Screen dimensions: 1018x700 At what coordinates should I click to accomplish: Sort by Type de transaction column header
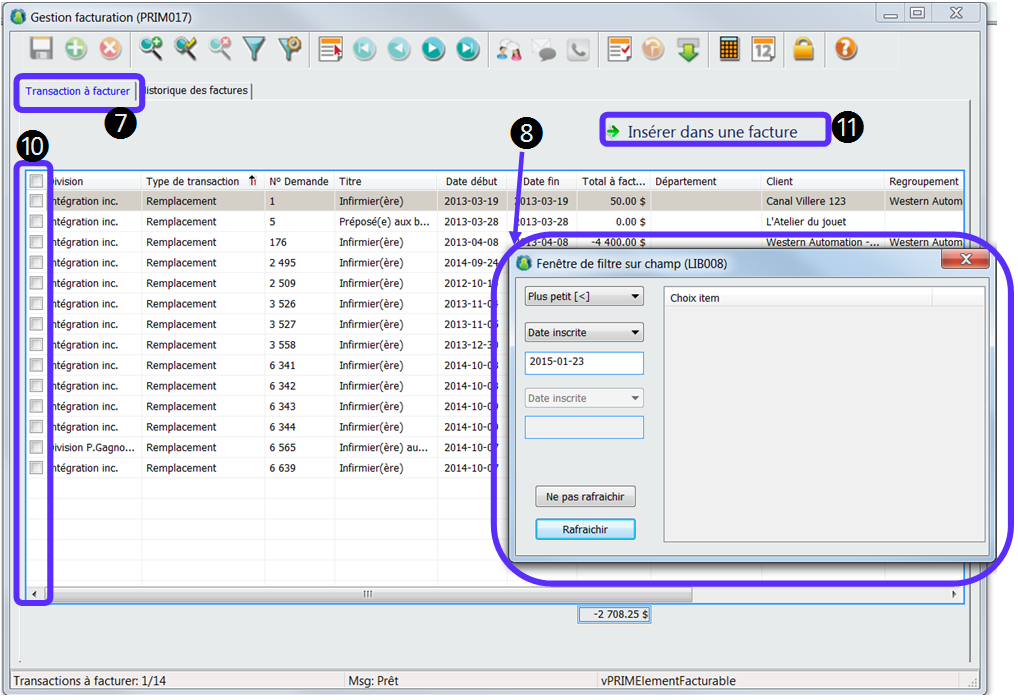tap(193, 182)
